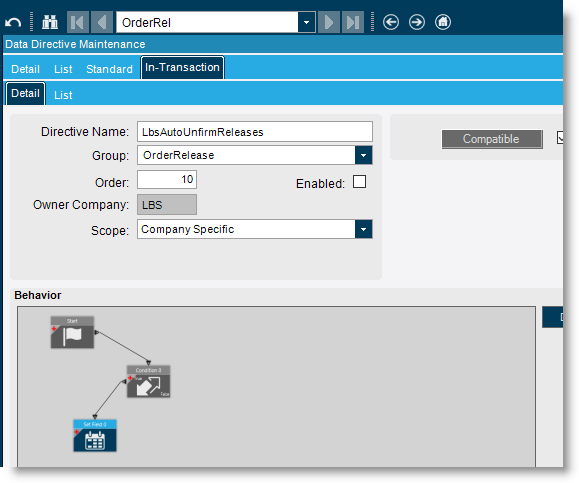The image size is (579, 483).
Task: Click the Behavior section heading
Action: pos(38,295)
